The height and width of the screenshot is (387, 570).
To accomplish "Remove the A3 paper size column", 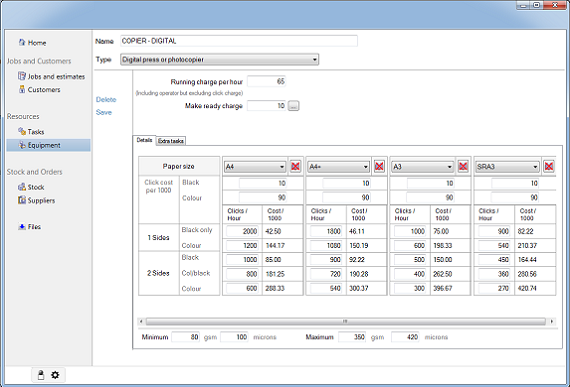I will point(463,166).
